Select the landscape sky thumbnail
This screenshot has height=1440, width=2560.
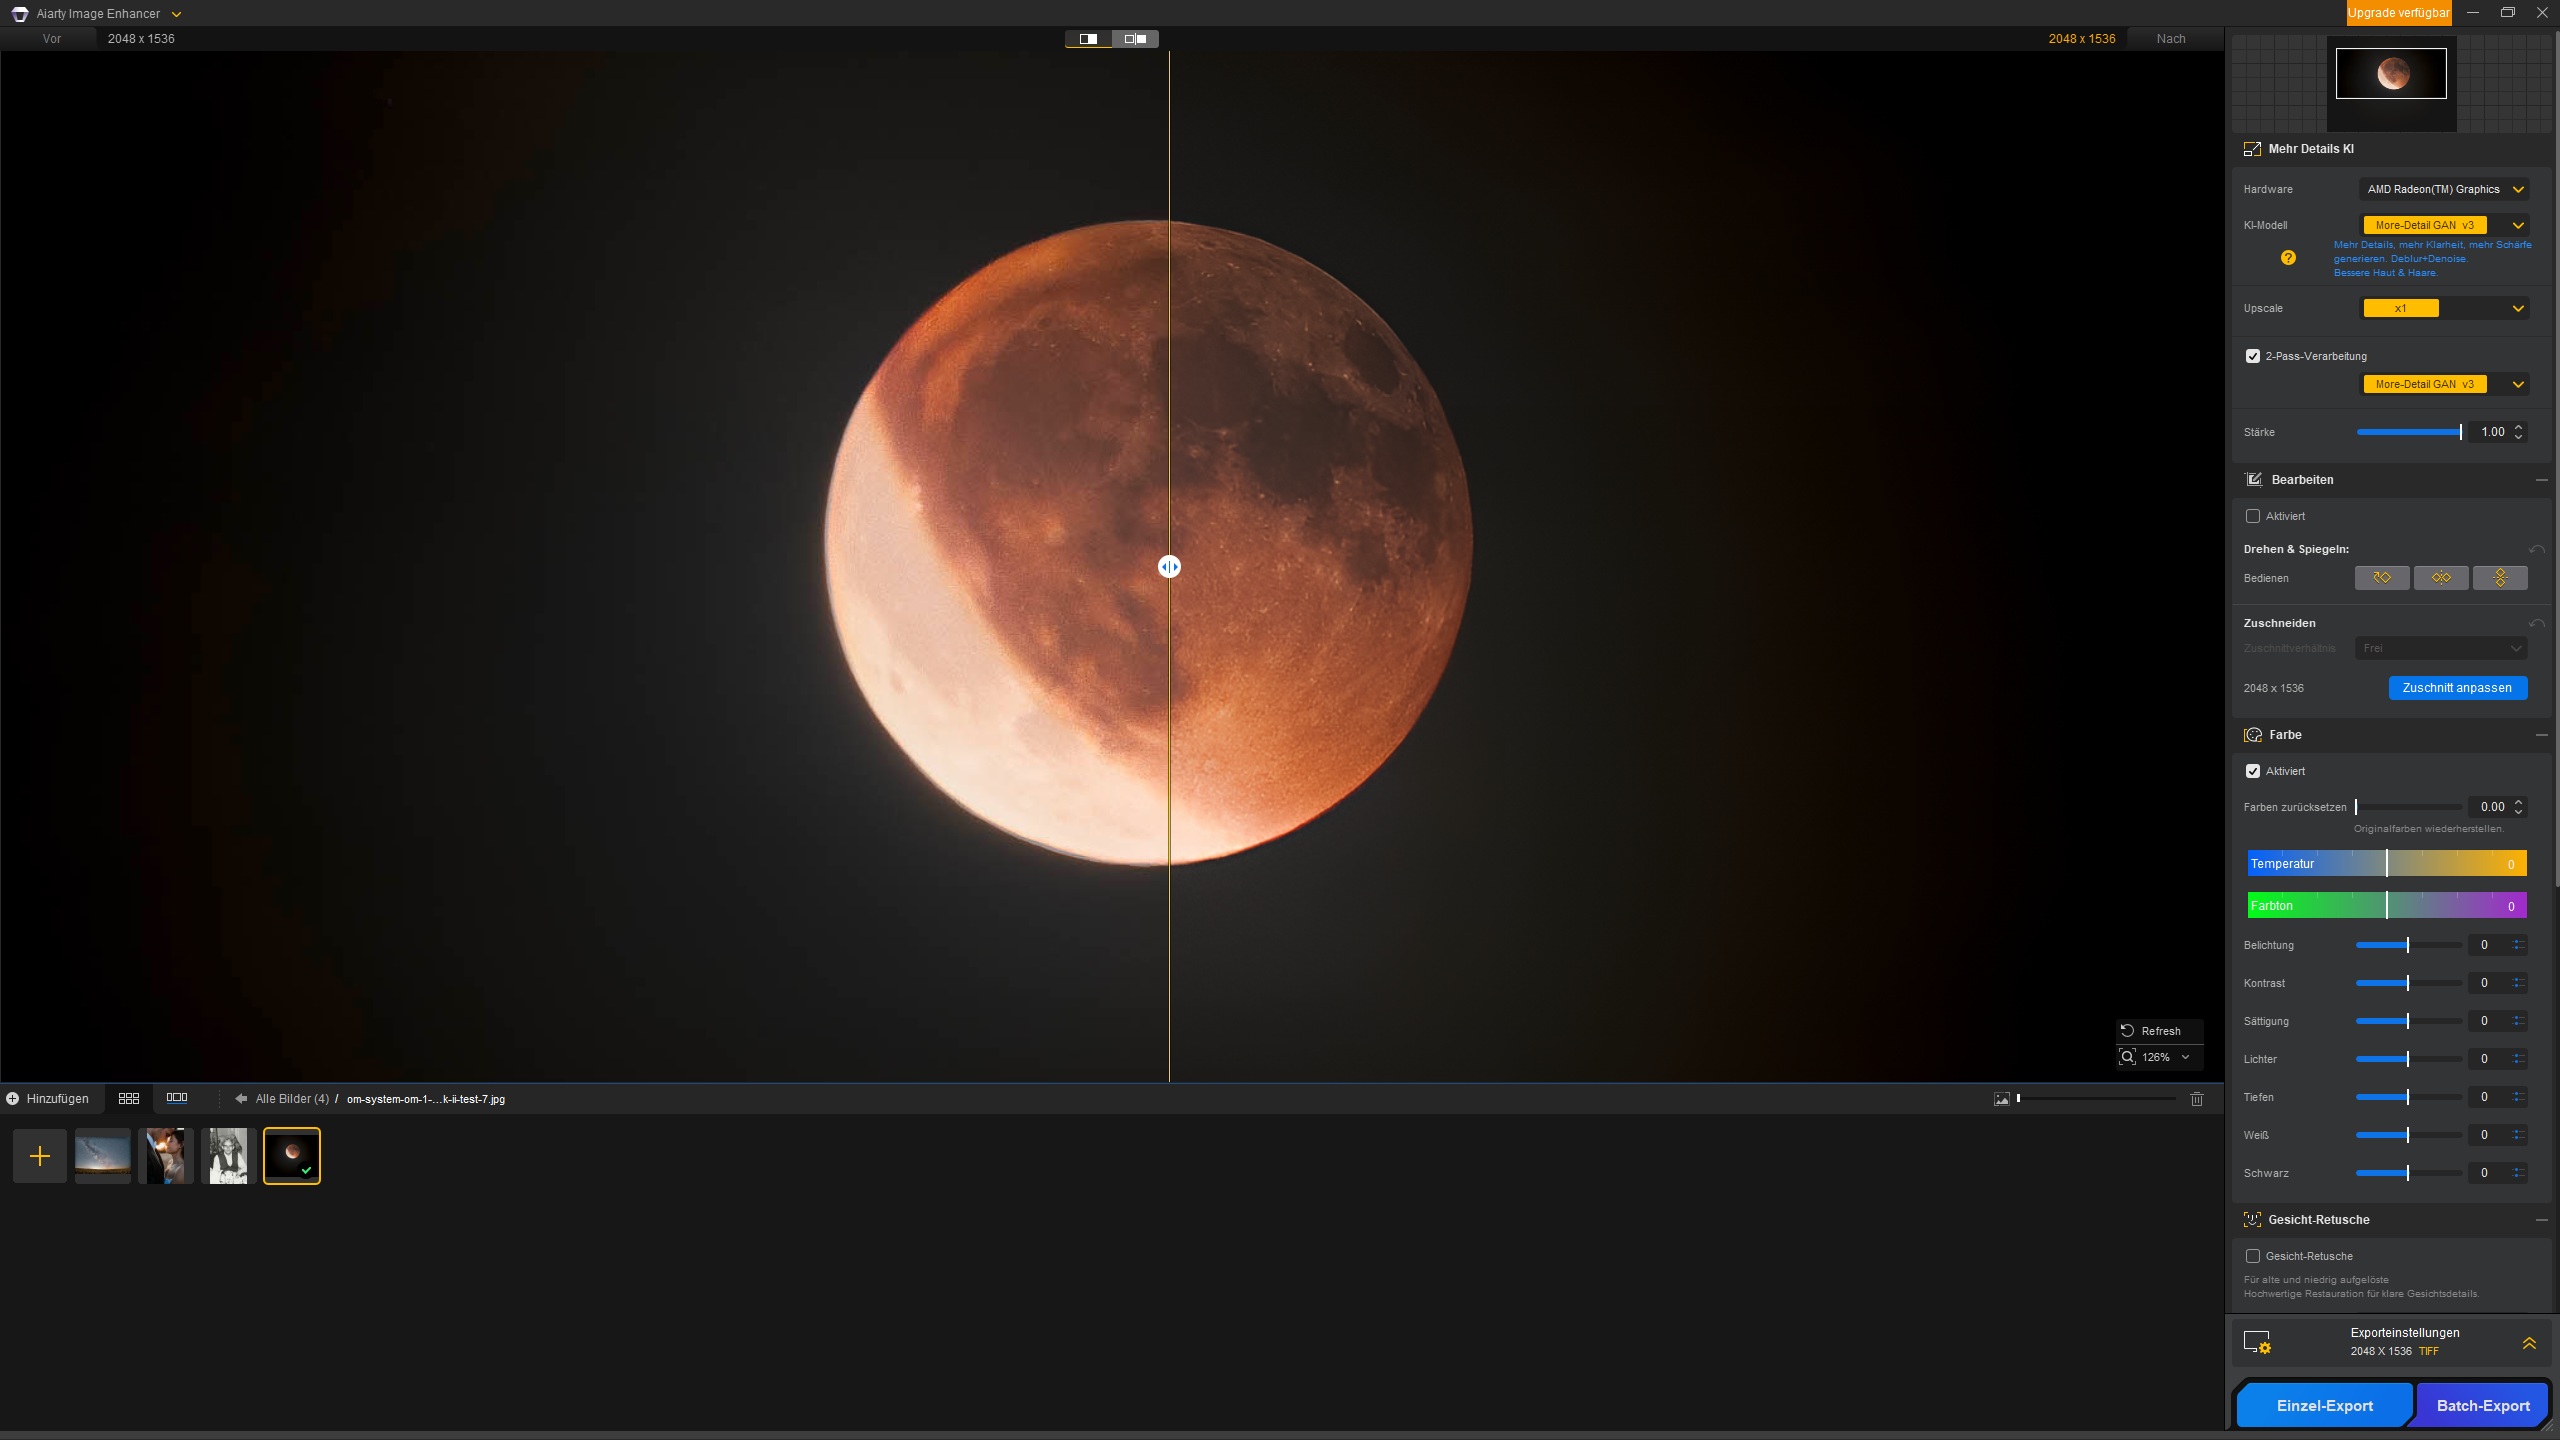[103, 1156]
